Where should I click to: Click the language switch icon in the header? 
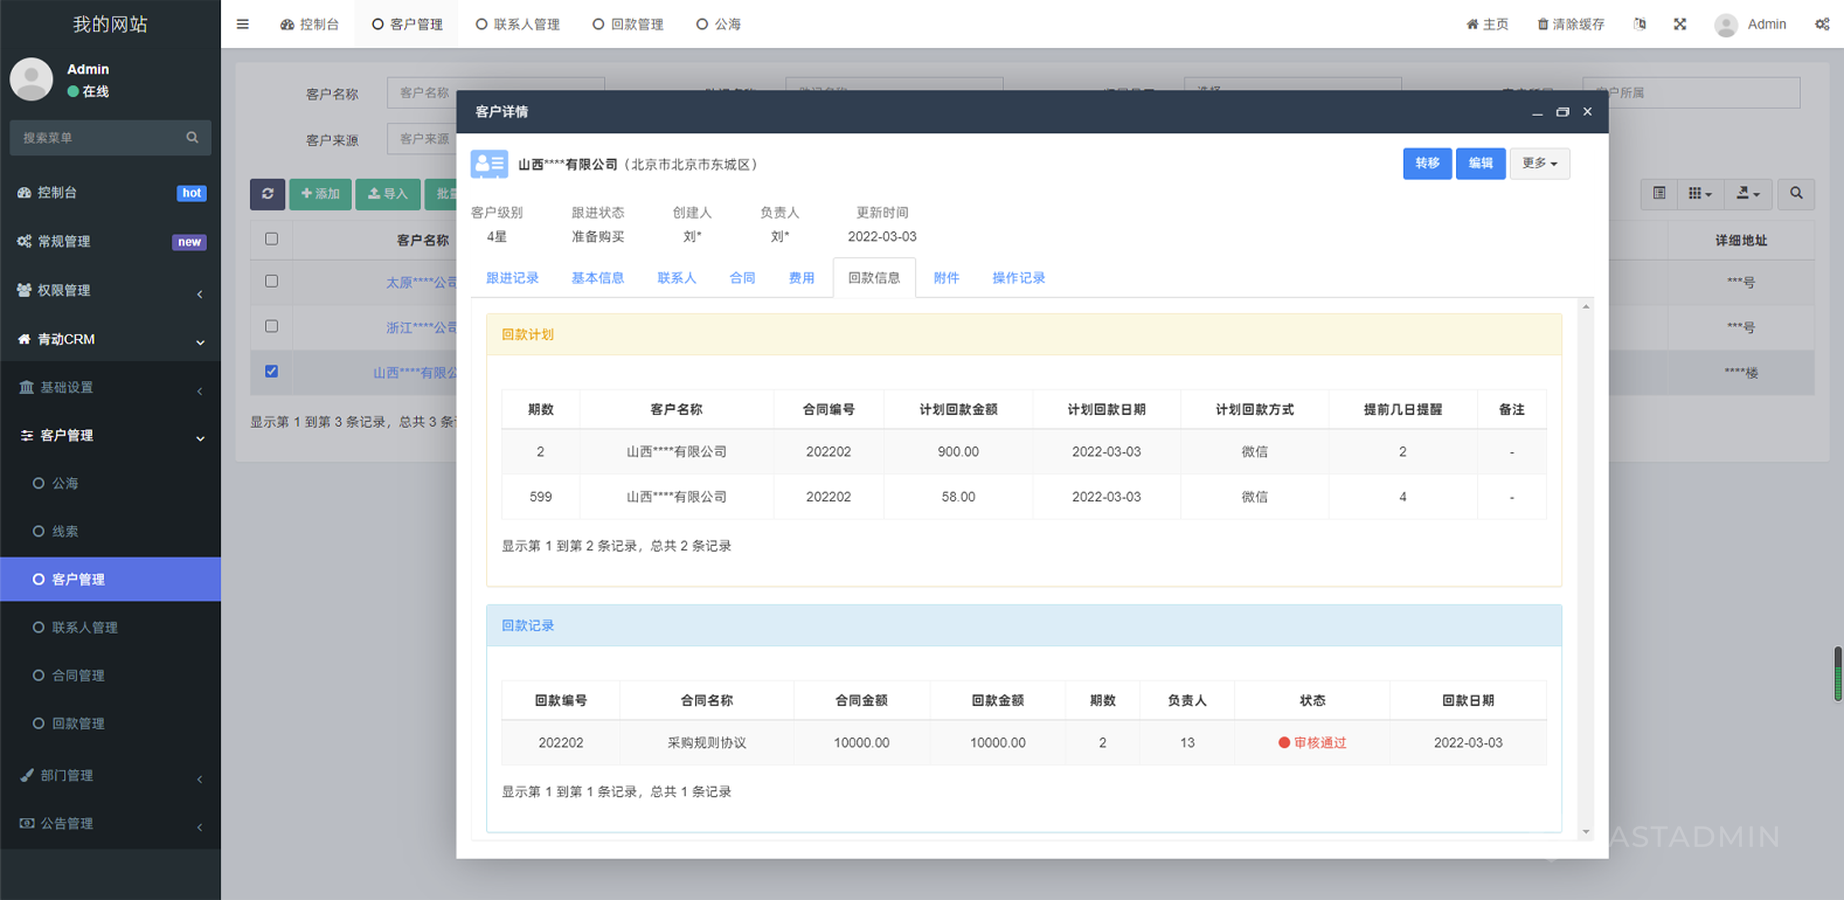(1640, 24)
